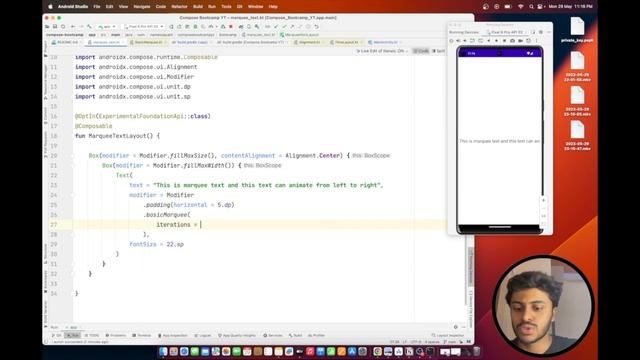Open the Layout Inspector tool window
This screenshot has height=360, width=640.
448,336
